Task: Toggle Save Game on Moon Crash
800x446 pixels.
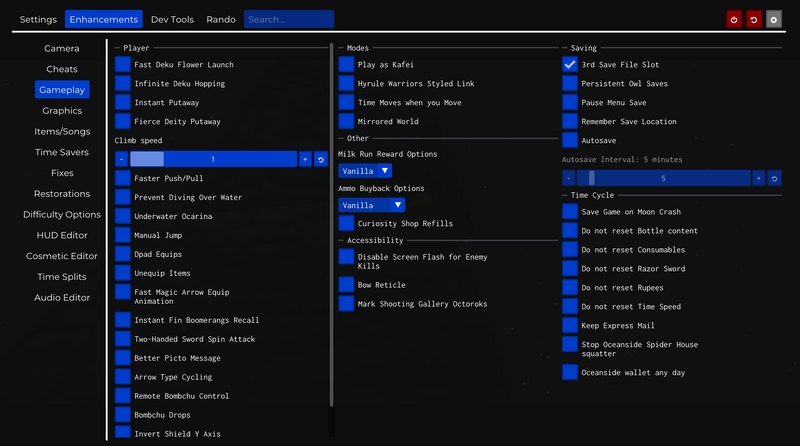Action: [x=570, y=211]
